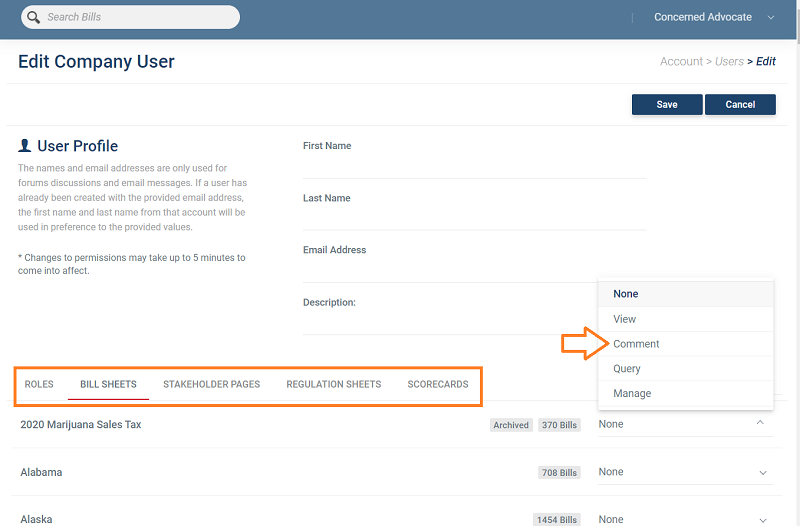Switch to the Roles tab
This screenshot has height=526, width=800.
pos(39,384)
